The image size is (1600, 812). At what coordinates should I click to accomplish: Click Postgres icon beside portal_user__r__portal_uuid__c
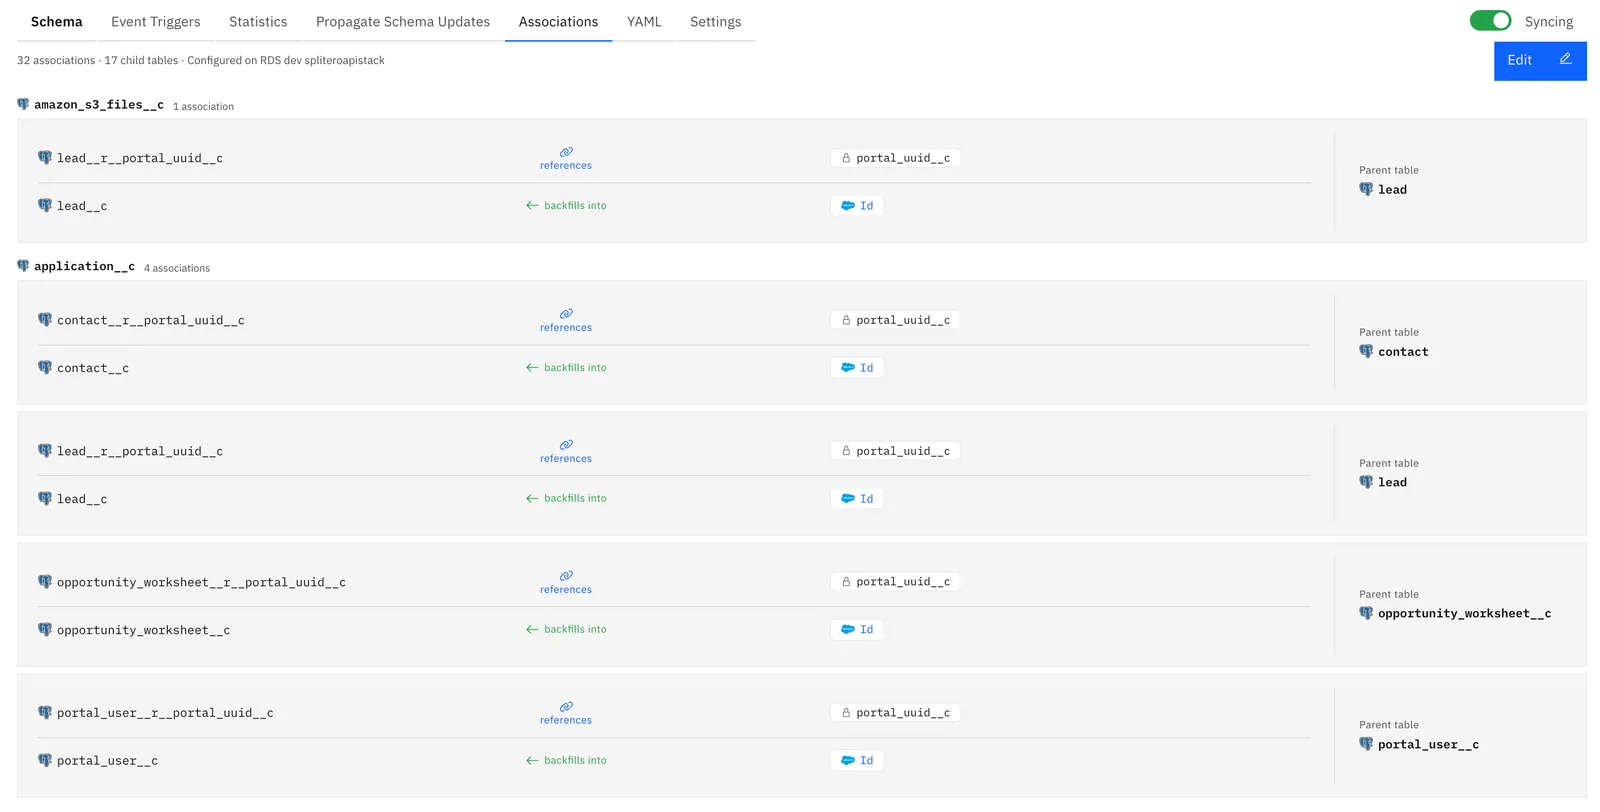(45, 713)
